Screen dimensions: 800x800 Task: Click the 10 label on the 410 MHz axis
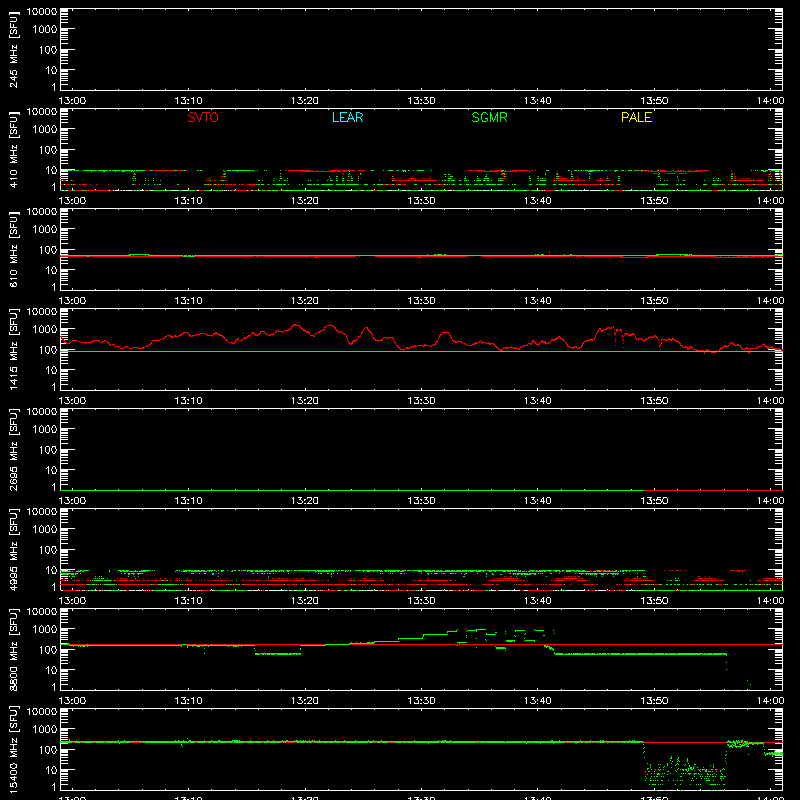(x=51, y=170)
